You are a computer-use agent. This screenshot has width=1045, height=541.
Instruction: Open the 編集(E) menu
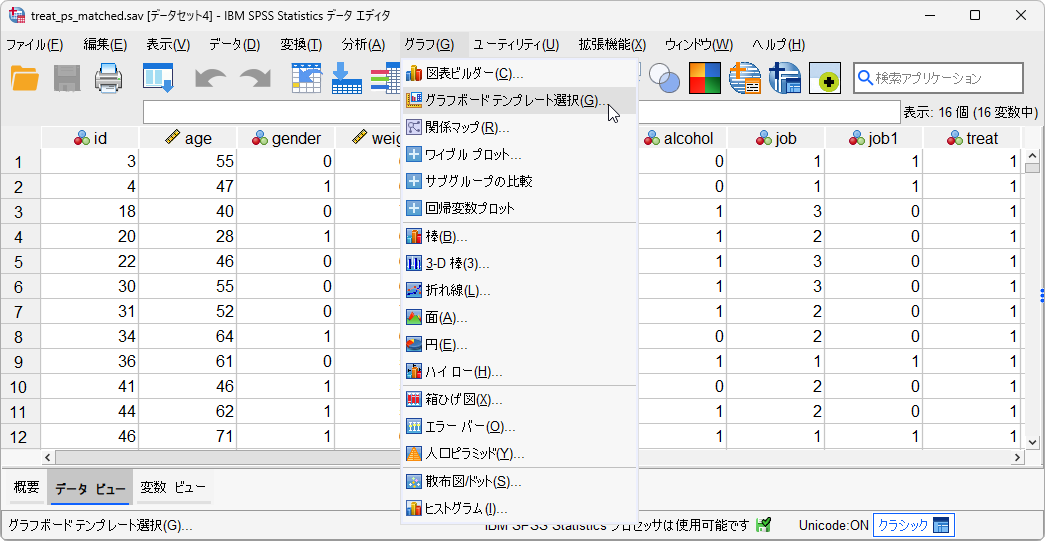coord(105,45)
